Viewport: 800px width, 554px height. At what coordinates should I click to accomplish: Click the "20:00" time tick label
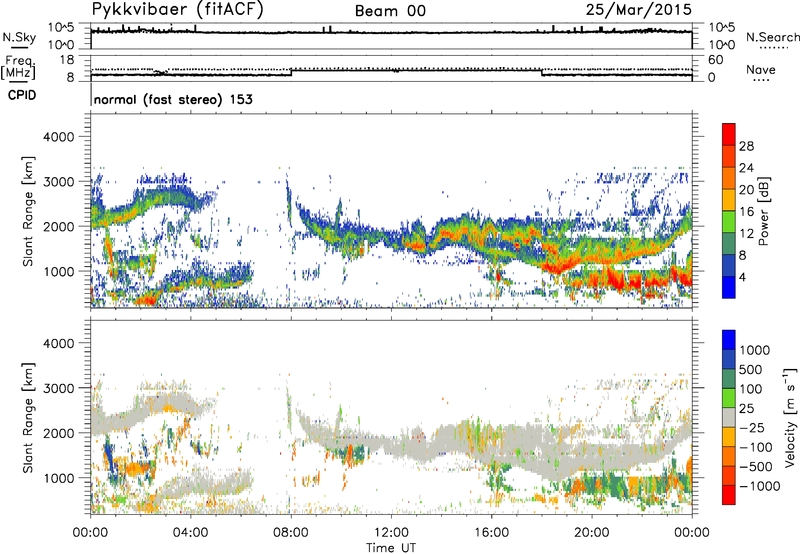tap(591, 533)
